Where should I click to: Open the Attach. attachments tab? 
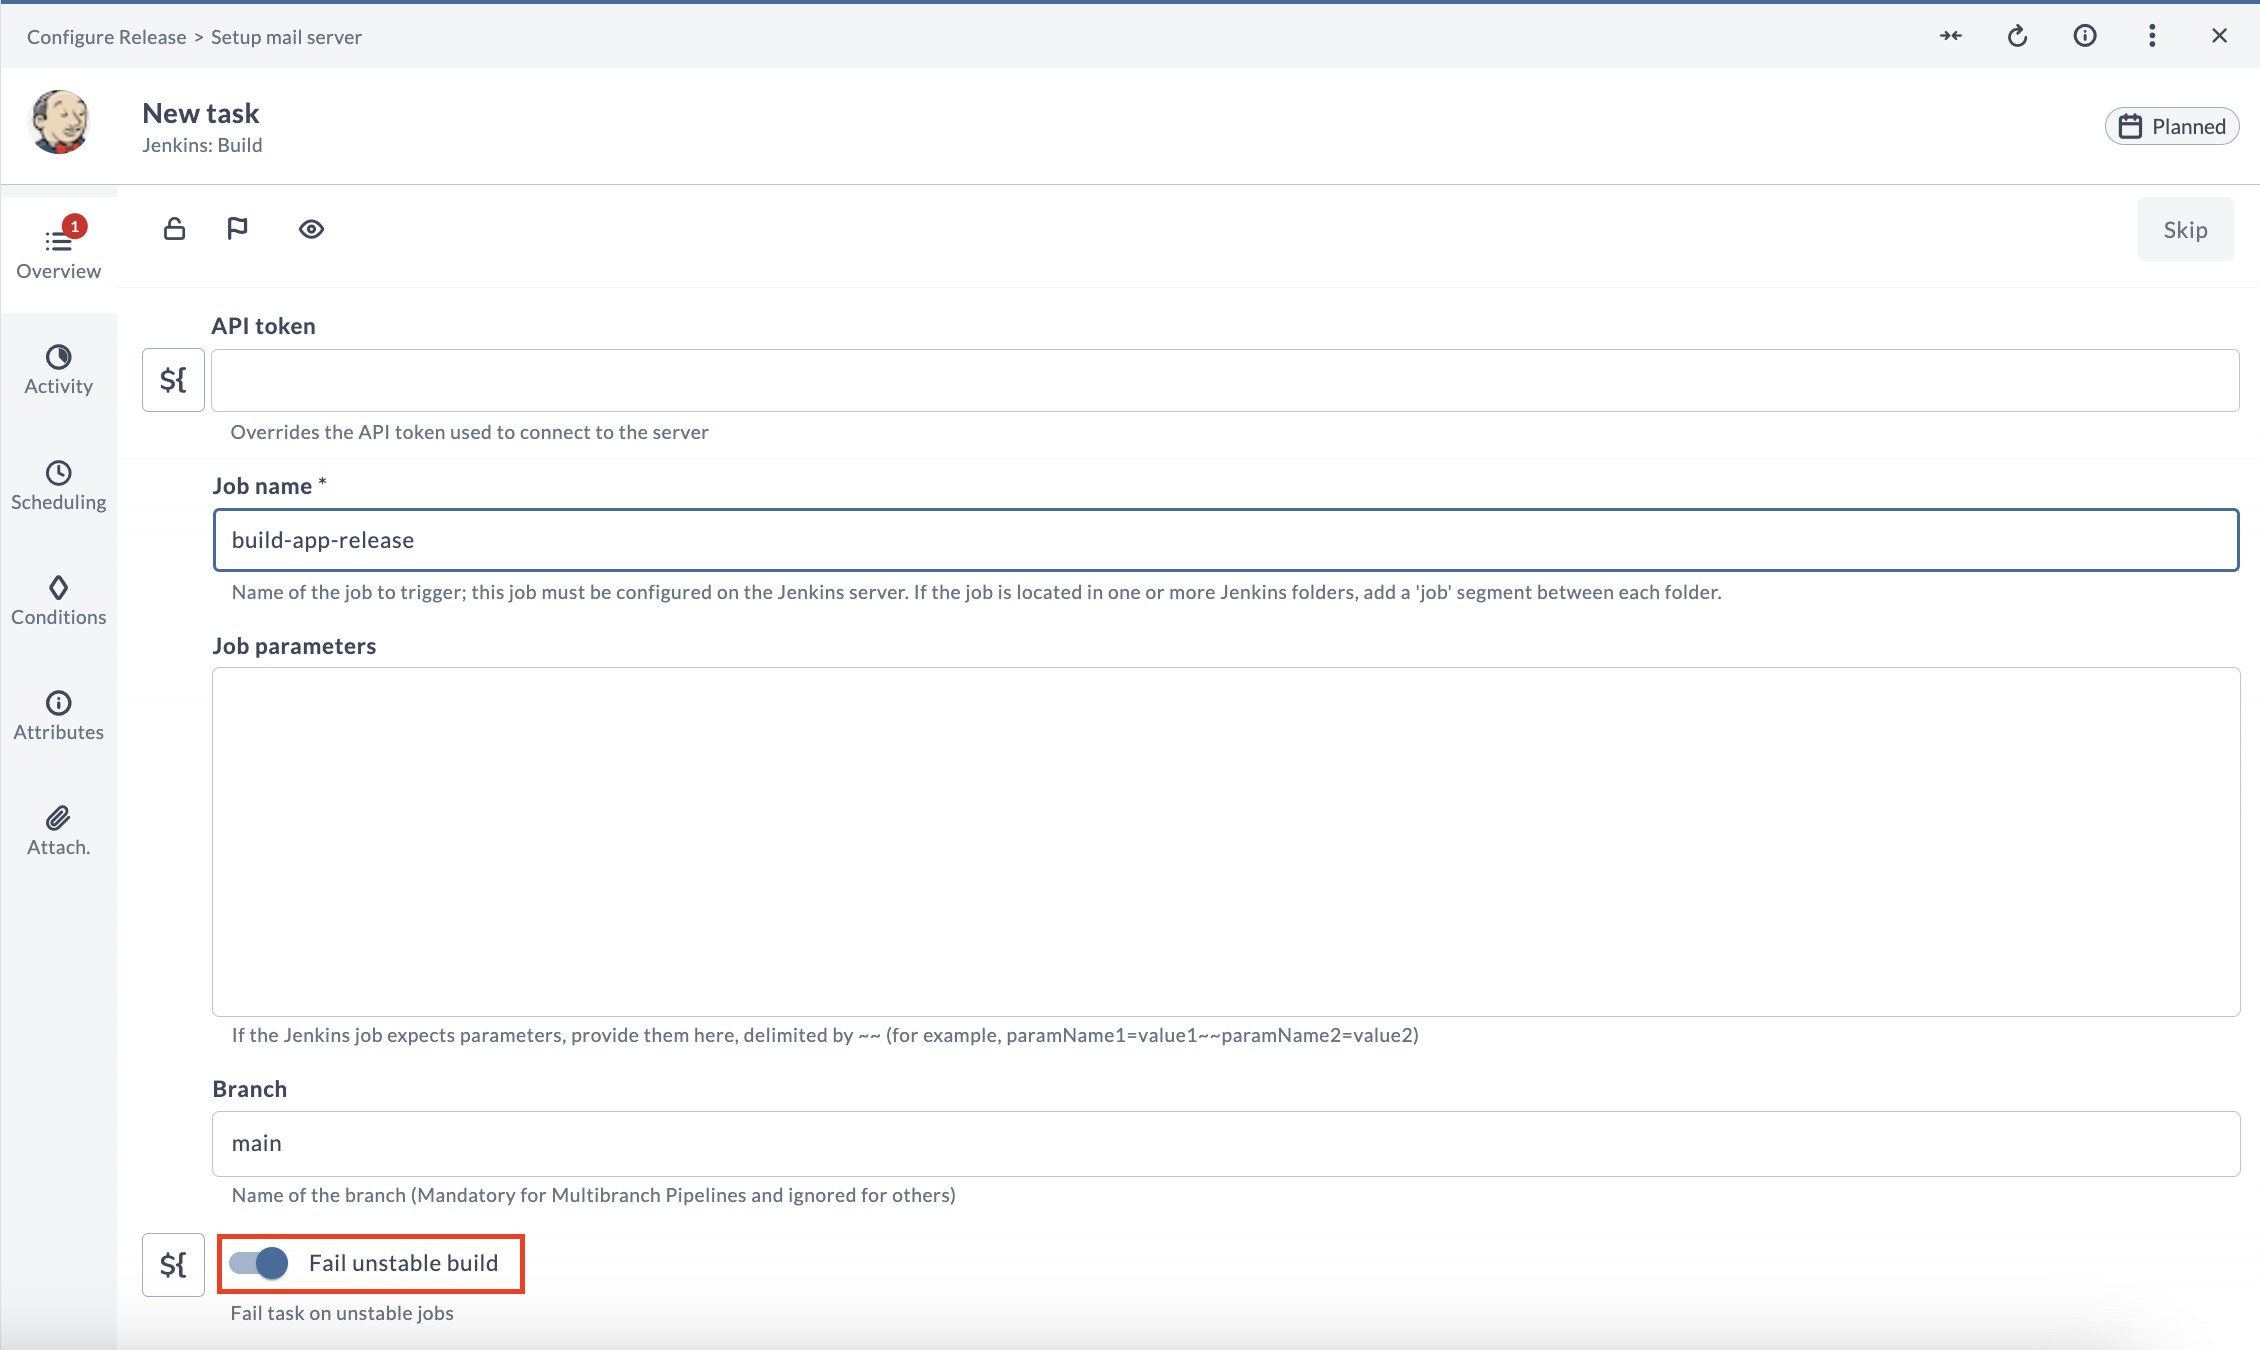coord(58,831)
